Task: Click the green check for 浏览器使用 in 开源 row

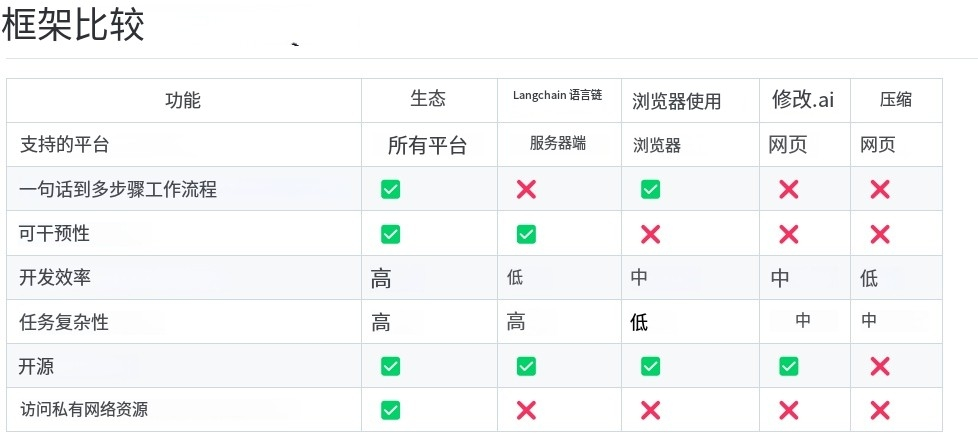Action: pos(650,366)
